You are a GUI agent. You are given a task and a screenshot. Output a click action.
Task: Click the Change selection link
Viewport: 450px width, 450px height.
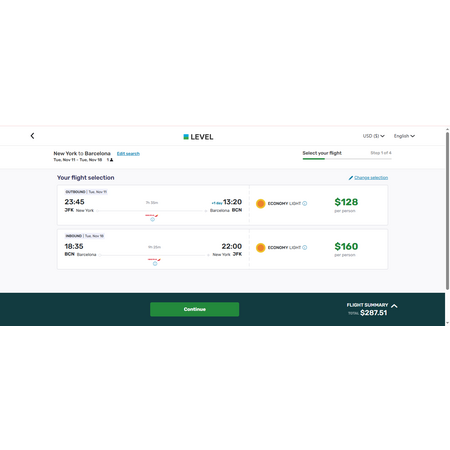click(x=371, y=178)
